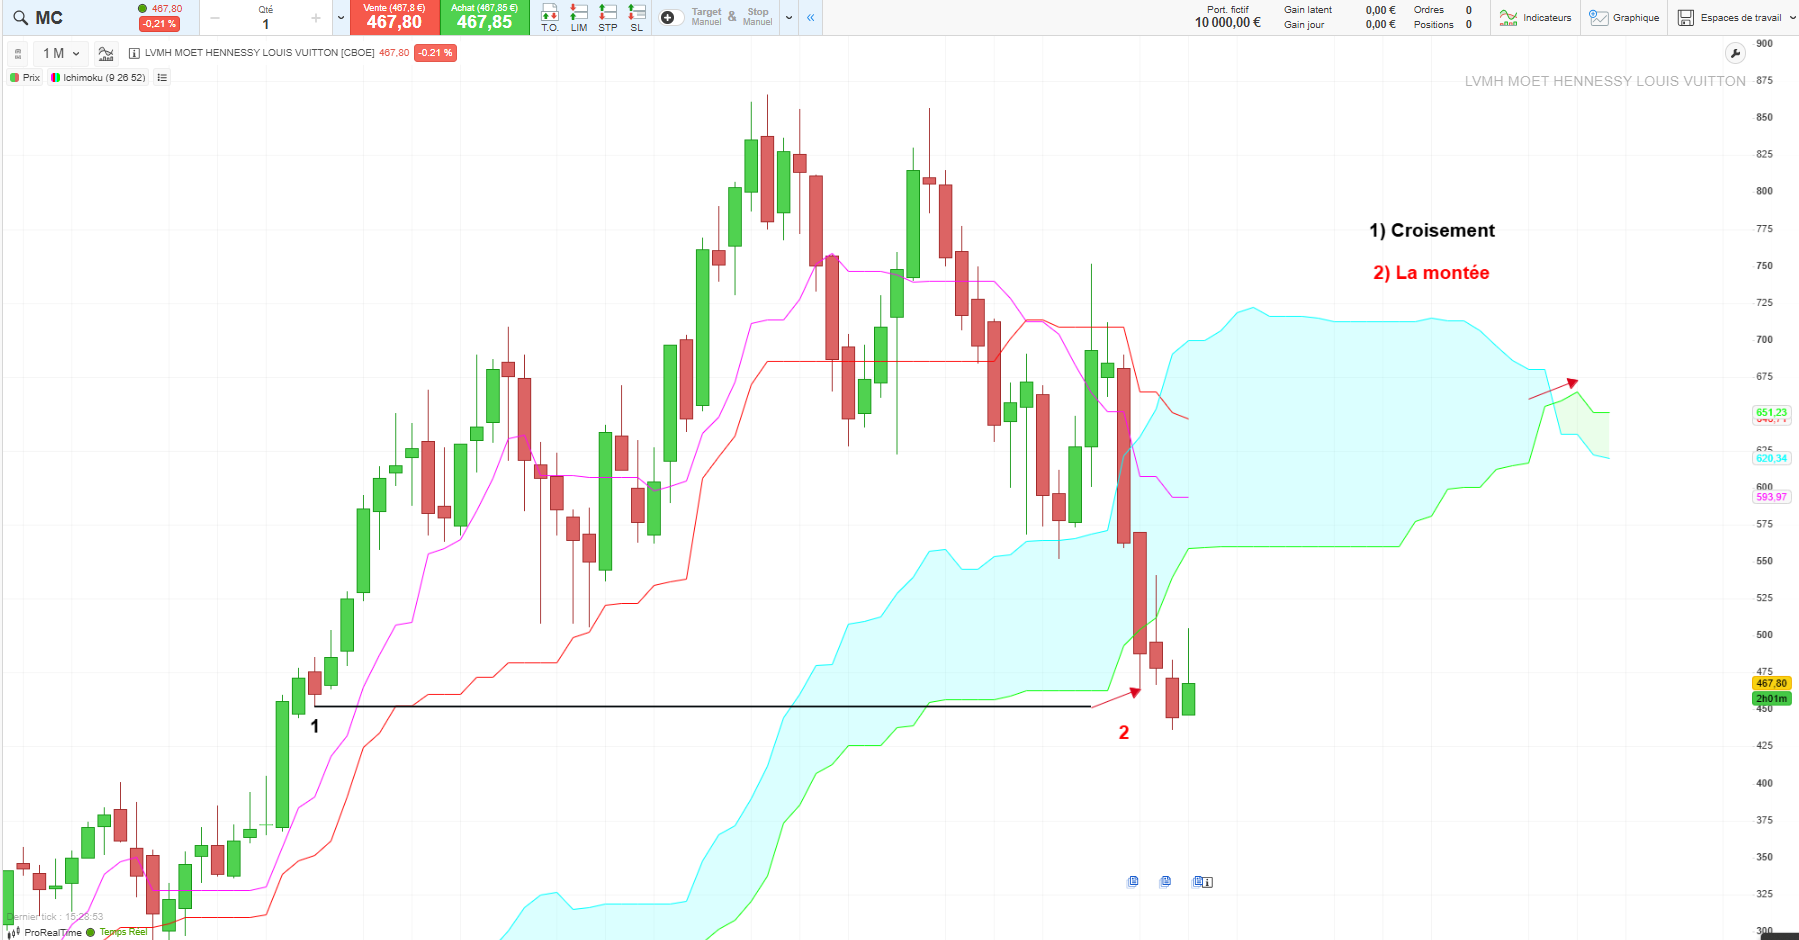Click the red Vente 467,80 button

pyautogui.click(x=394, y=17)
